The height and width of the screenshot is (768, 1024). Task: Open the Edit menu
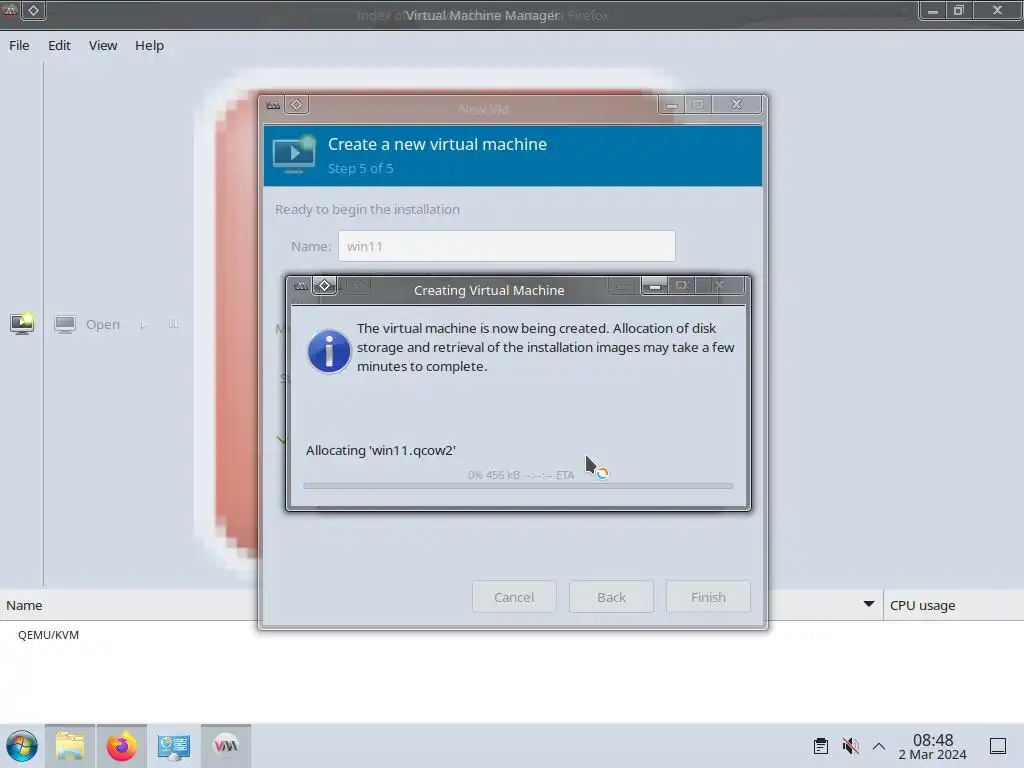59,45
